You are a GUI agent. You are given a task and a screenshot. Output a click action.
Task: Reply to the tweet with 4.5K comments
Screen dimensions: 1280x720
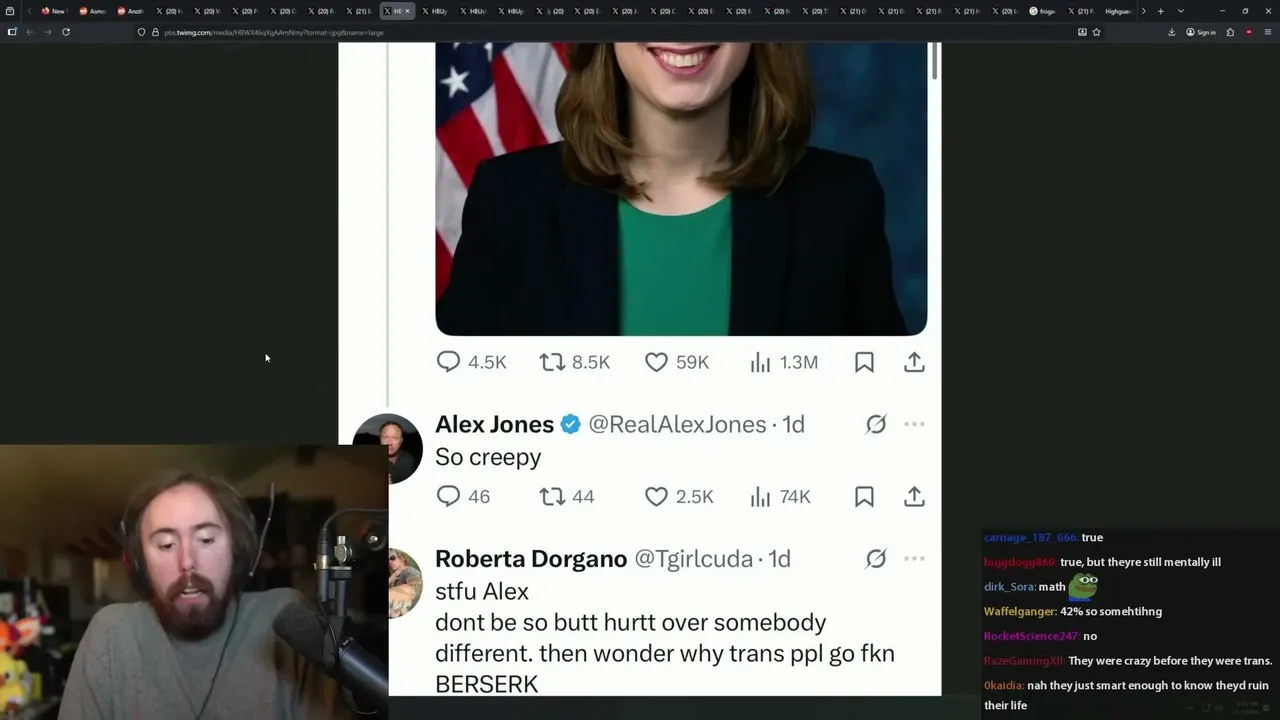pos(472,362)
